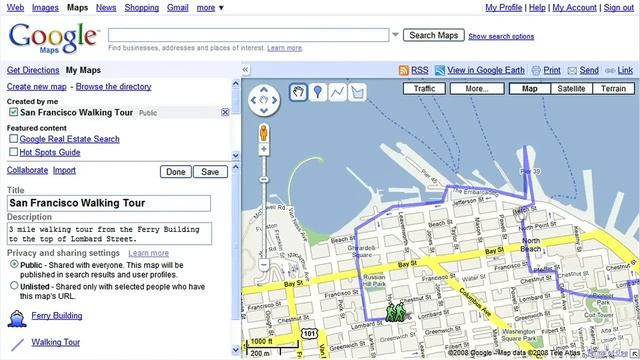
Task: Uncheck San Francisco Walking Tour checkbox
Action: 13,112
